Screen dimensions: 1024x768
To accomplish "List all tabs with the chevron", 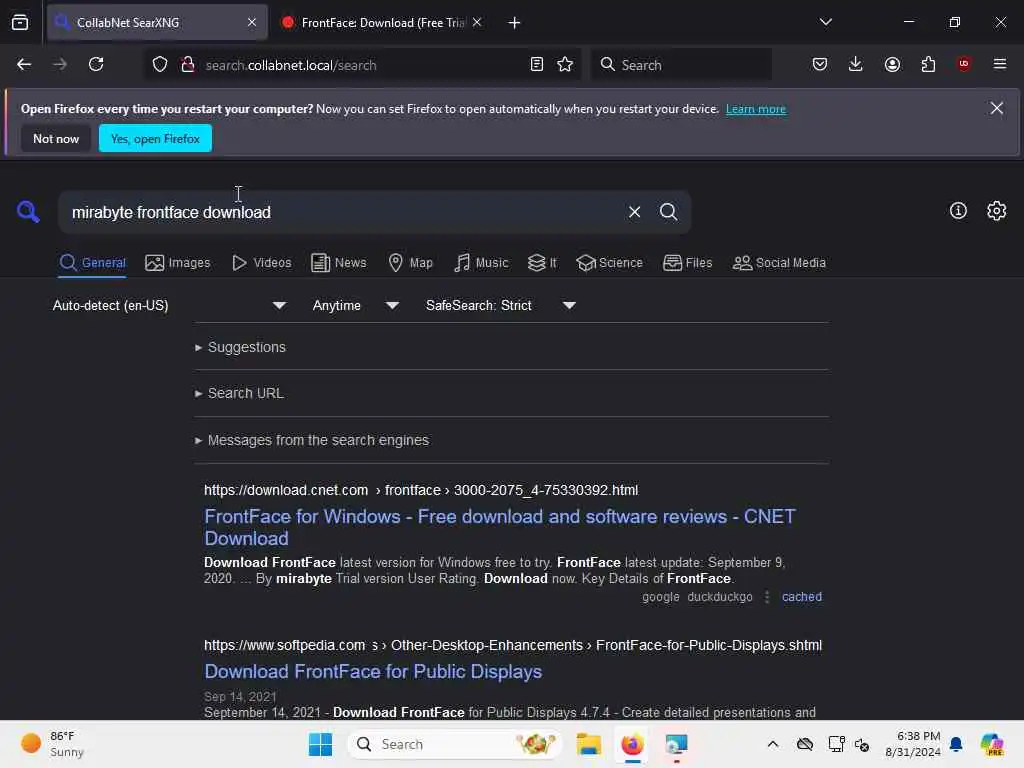I will [x=825, y=22].
